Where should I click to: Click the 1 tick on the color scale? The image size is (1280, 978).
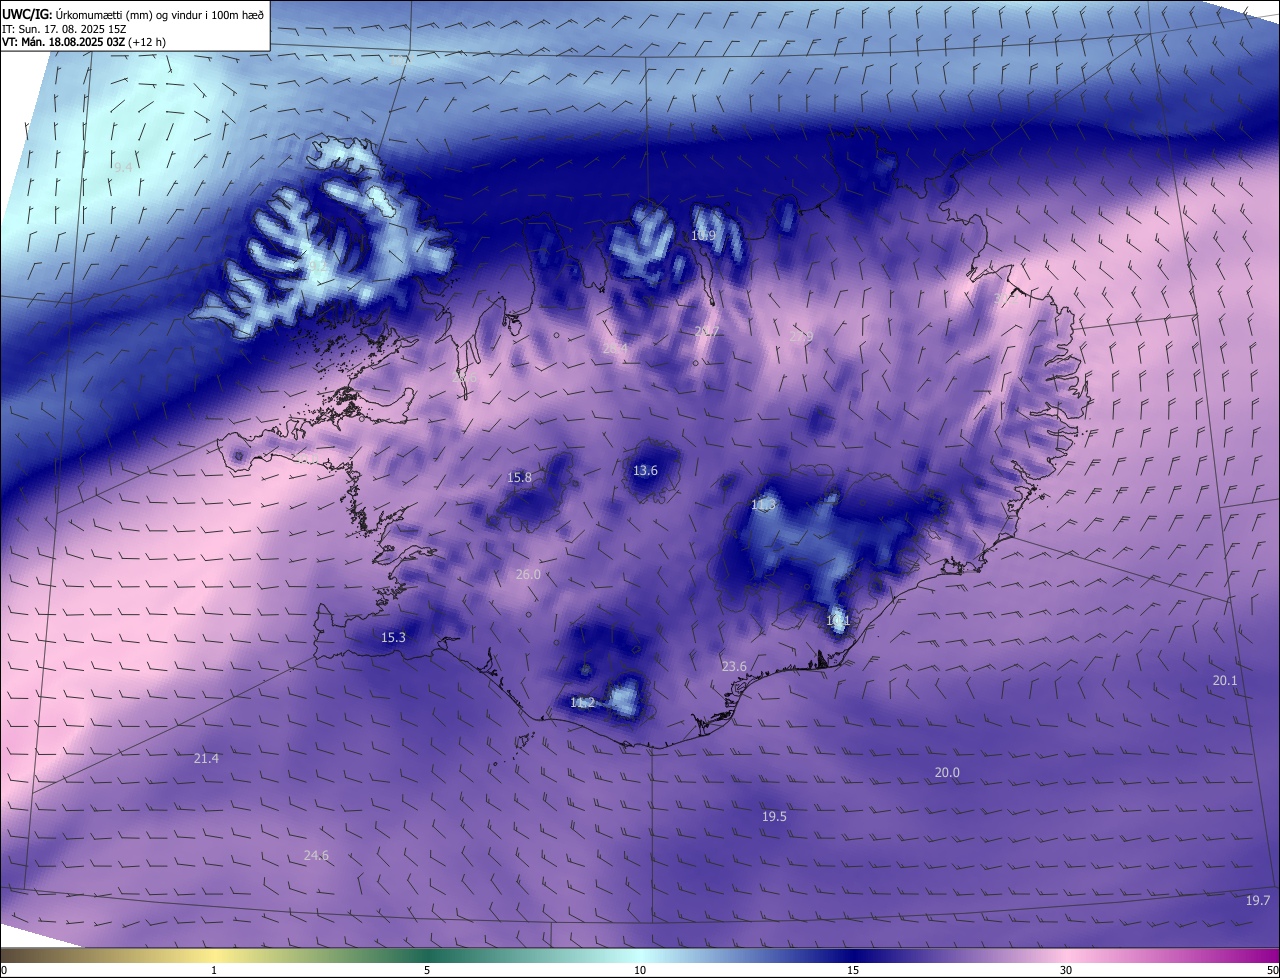tap(214, 970)
